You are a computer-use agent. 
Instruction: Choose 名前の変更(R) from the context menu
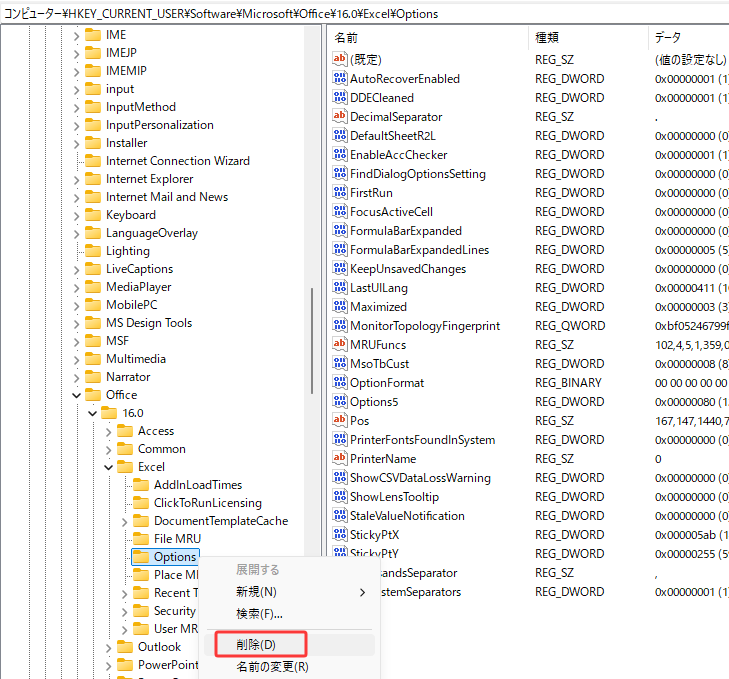[289, 666]
